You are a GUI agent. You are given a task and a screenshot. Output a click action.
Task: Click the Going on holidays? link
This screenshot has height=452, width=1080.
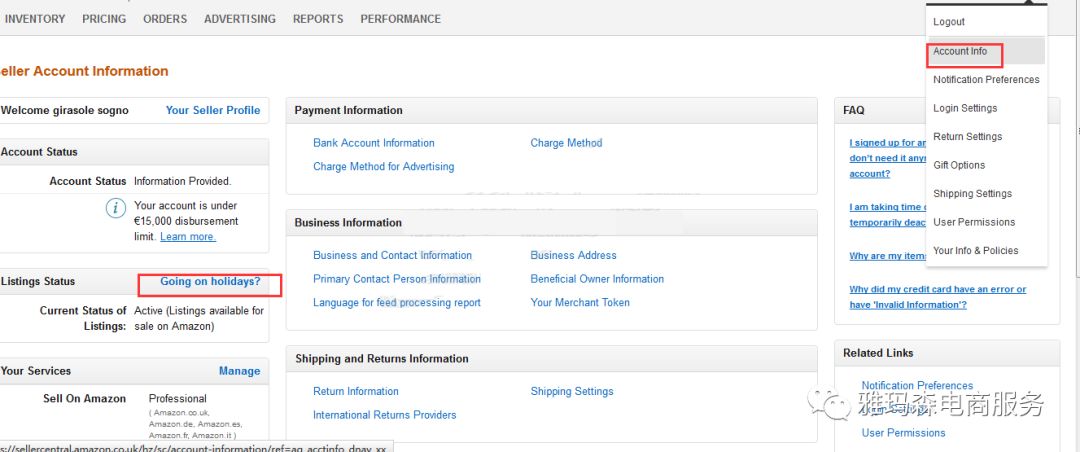pyautogui.click(x=211, y=282)
